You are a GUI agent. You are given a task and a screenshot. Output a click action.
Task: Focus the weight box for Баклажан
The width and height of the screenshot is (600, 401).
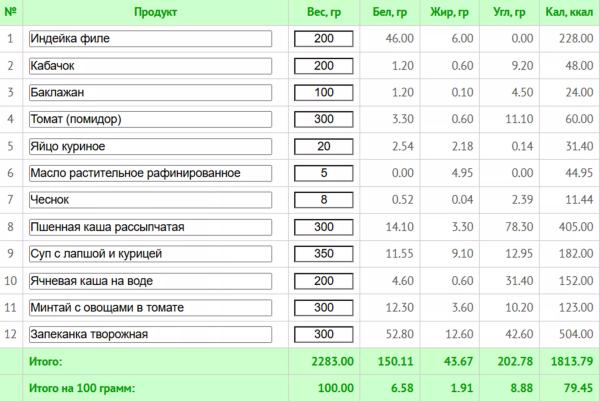(324, 93)
